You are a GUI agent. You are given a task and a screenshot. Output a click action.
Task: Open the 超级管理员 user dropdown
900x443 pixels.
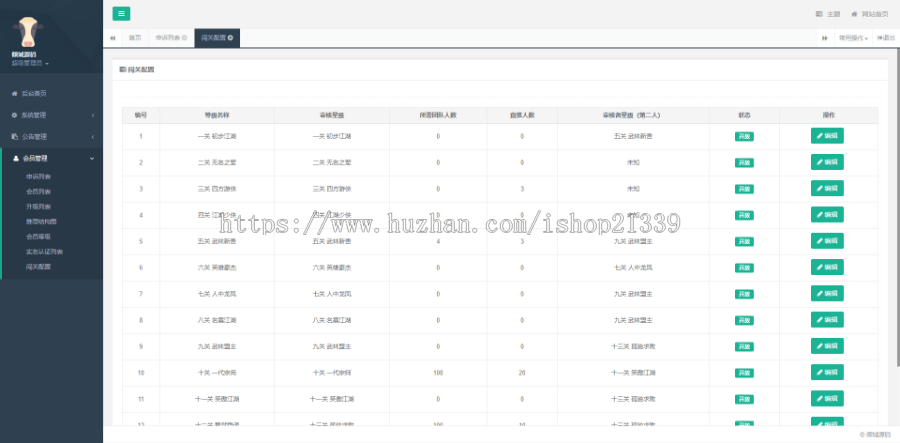[x=30, y=63]
